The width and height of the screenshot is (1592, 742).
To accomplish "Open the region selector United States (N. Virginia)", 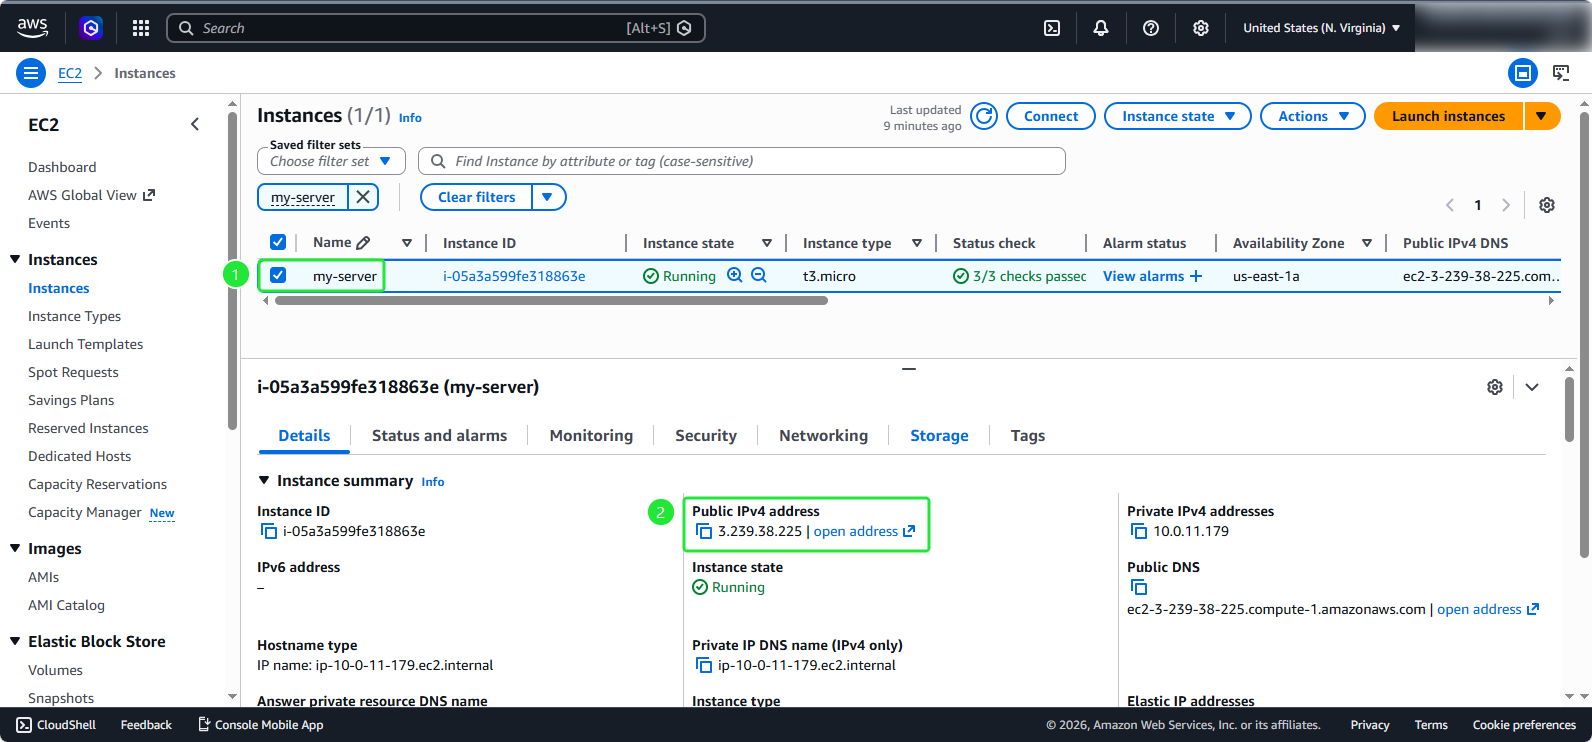I will [1321, 28].
